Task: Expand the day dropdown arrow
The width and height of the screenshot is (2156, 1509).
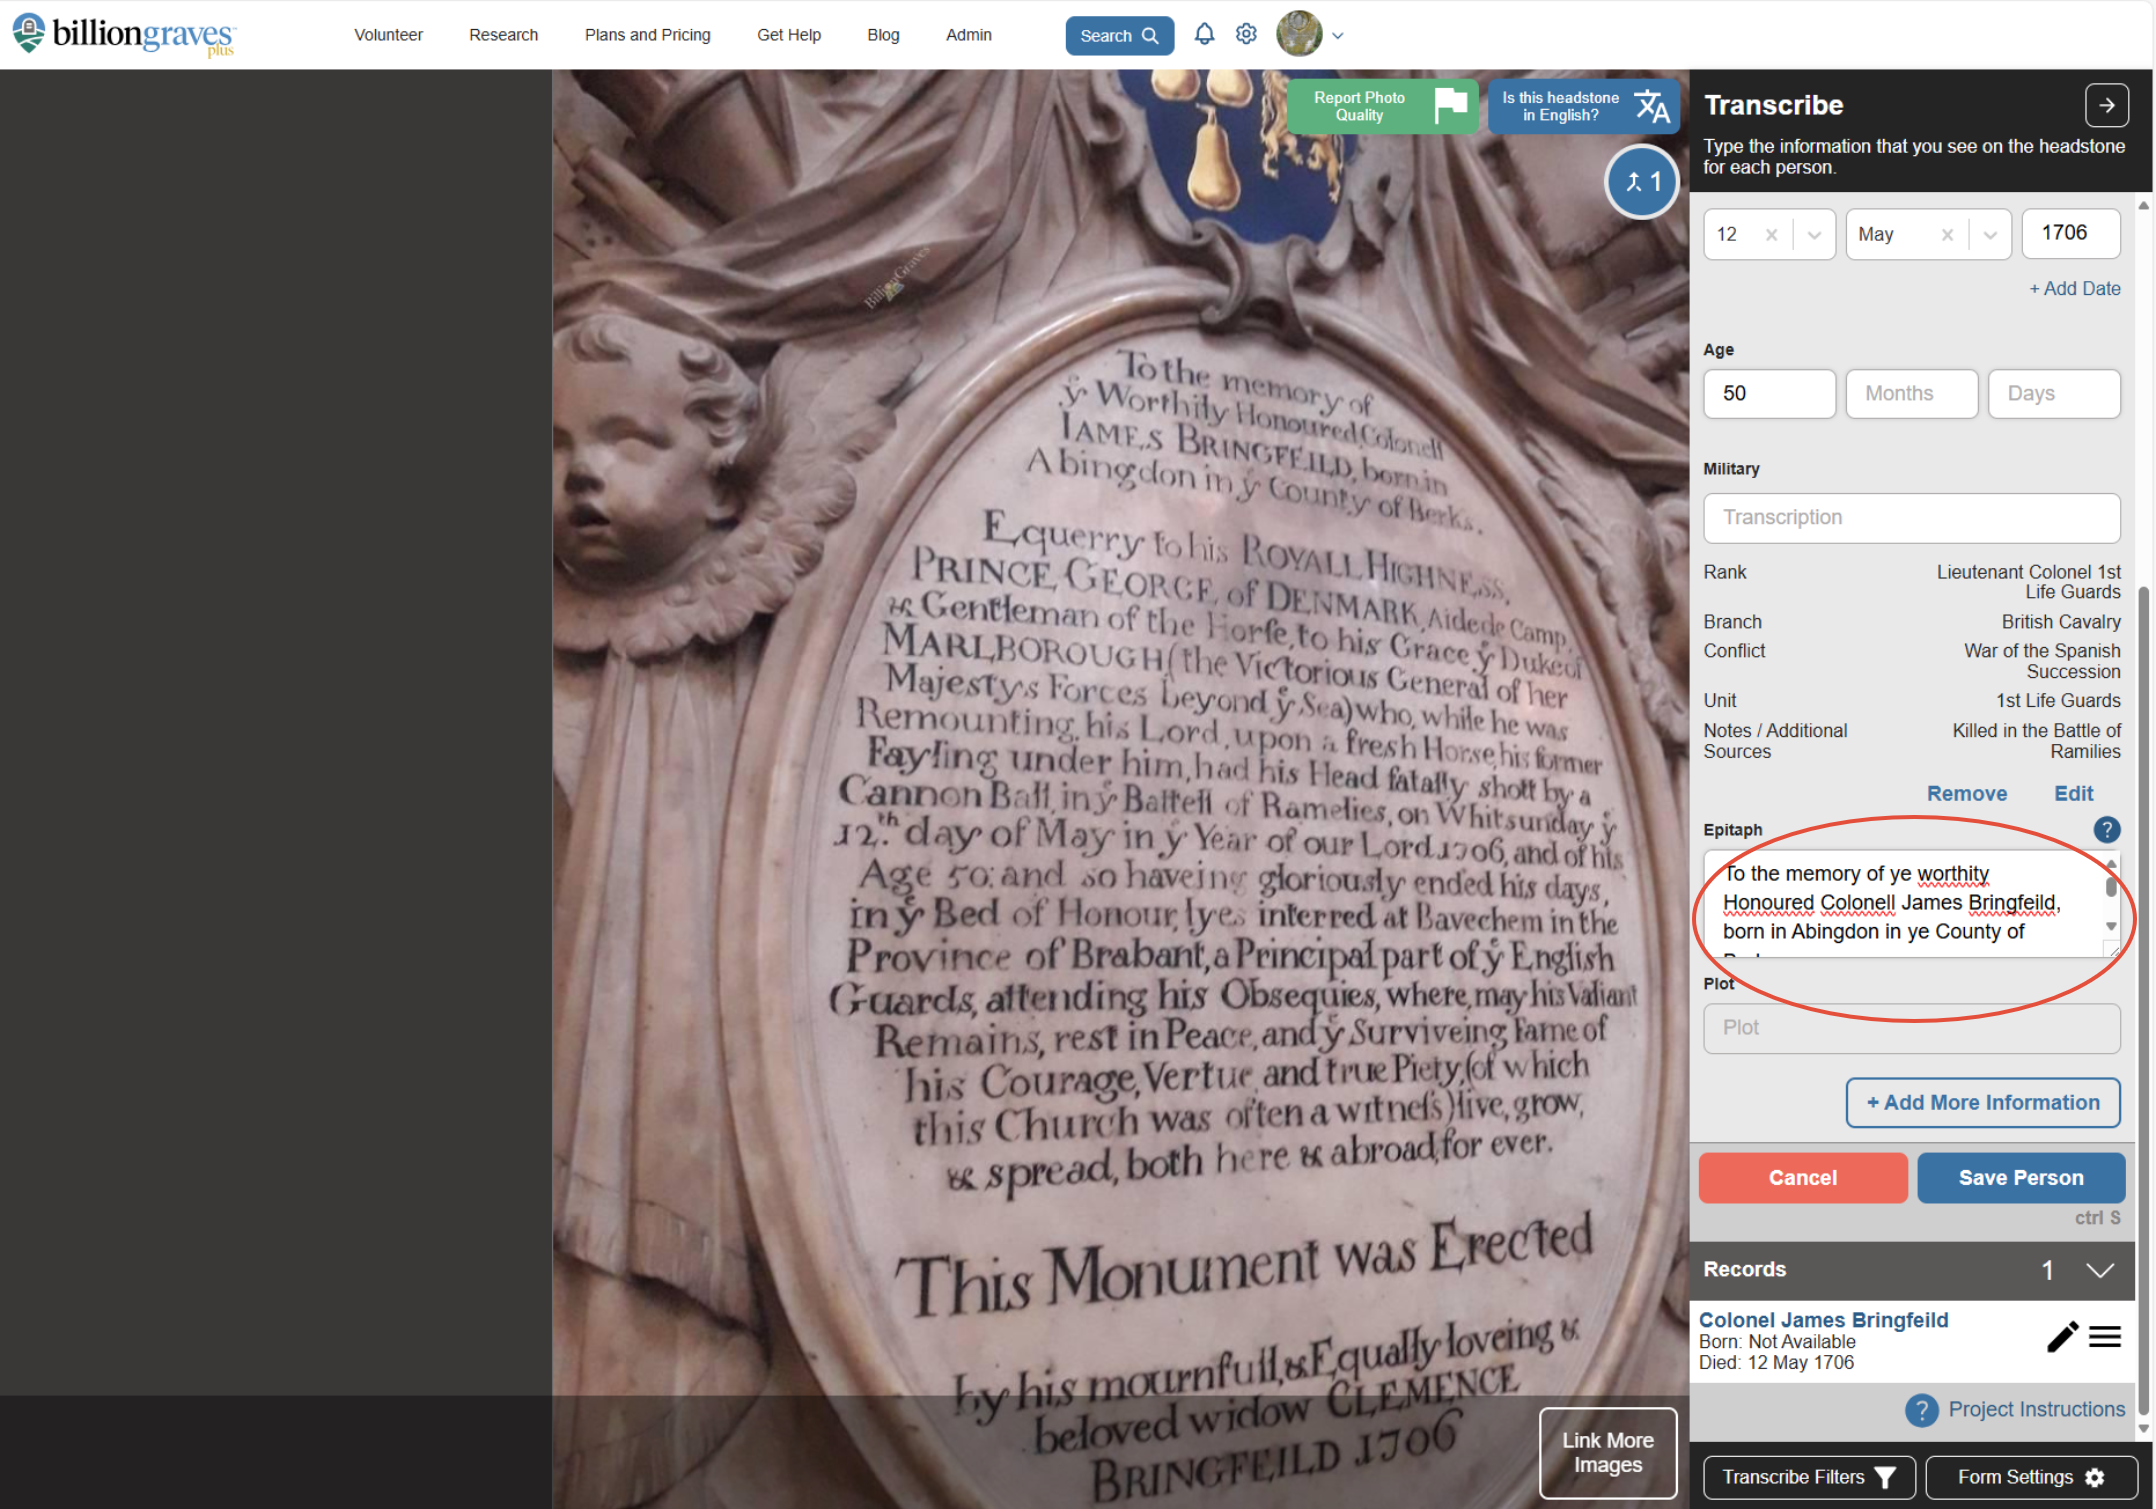Action: tap(1814, 235)
